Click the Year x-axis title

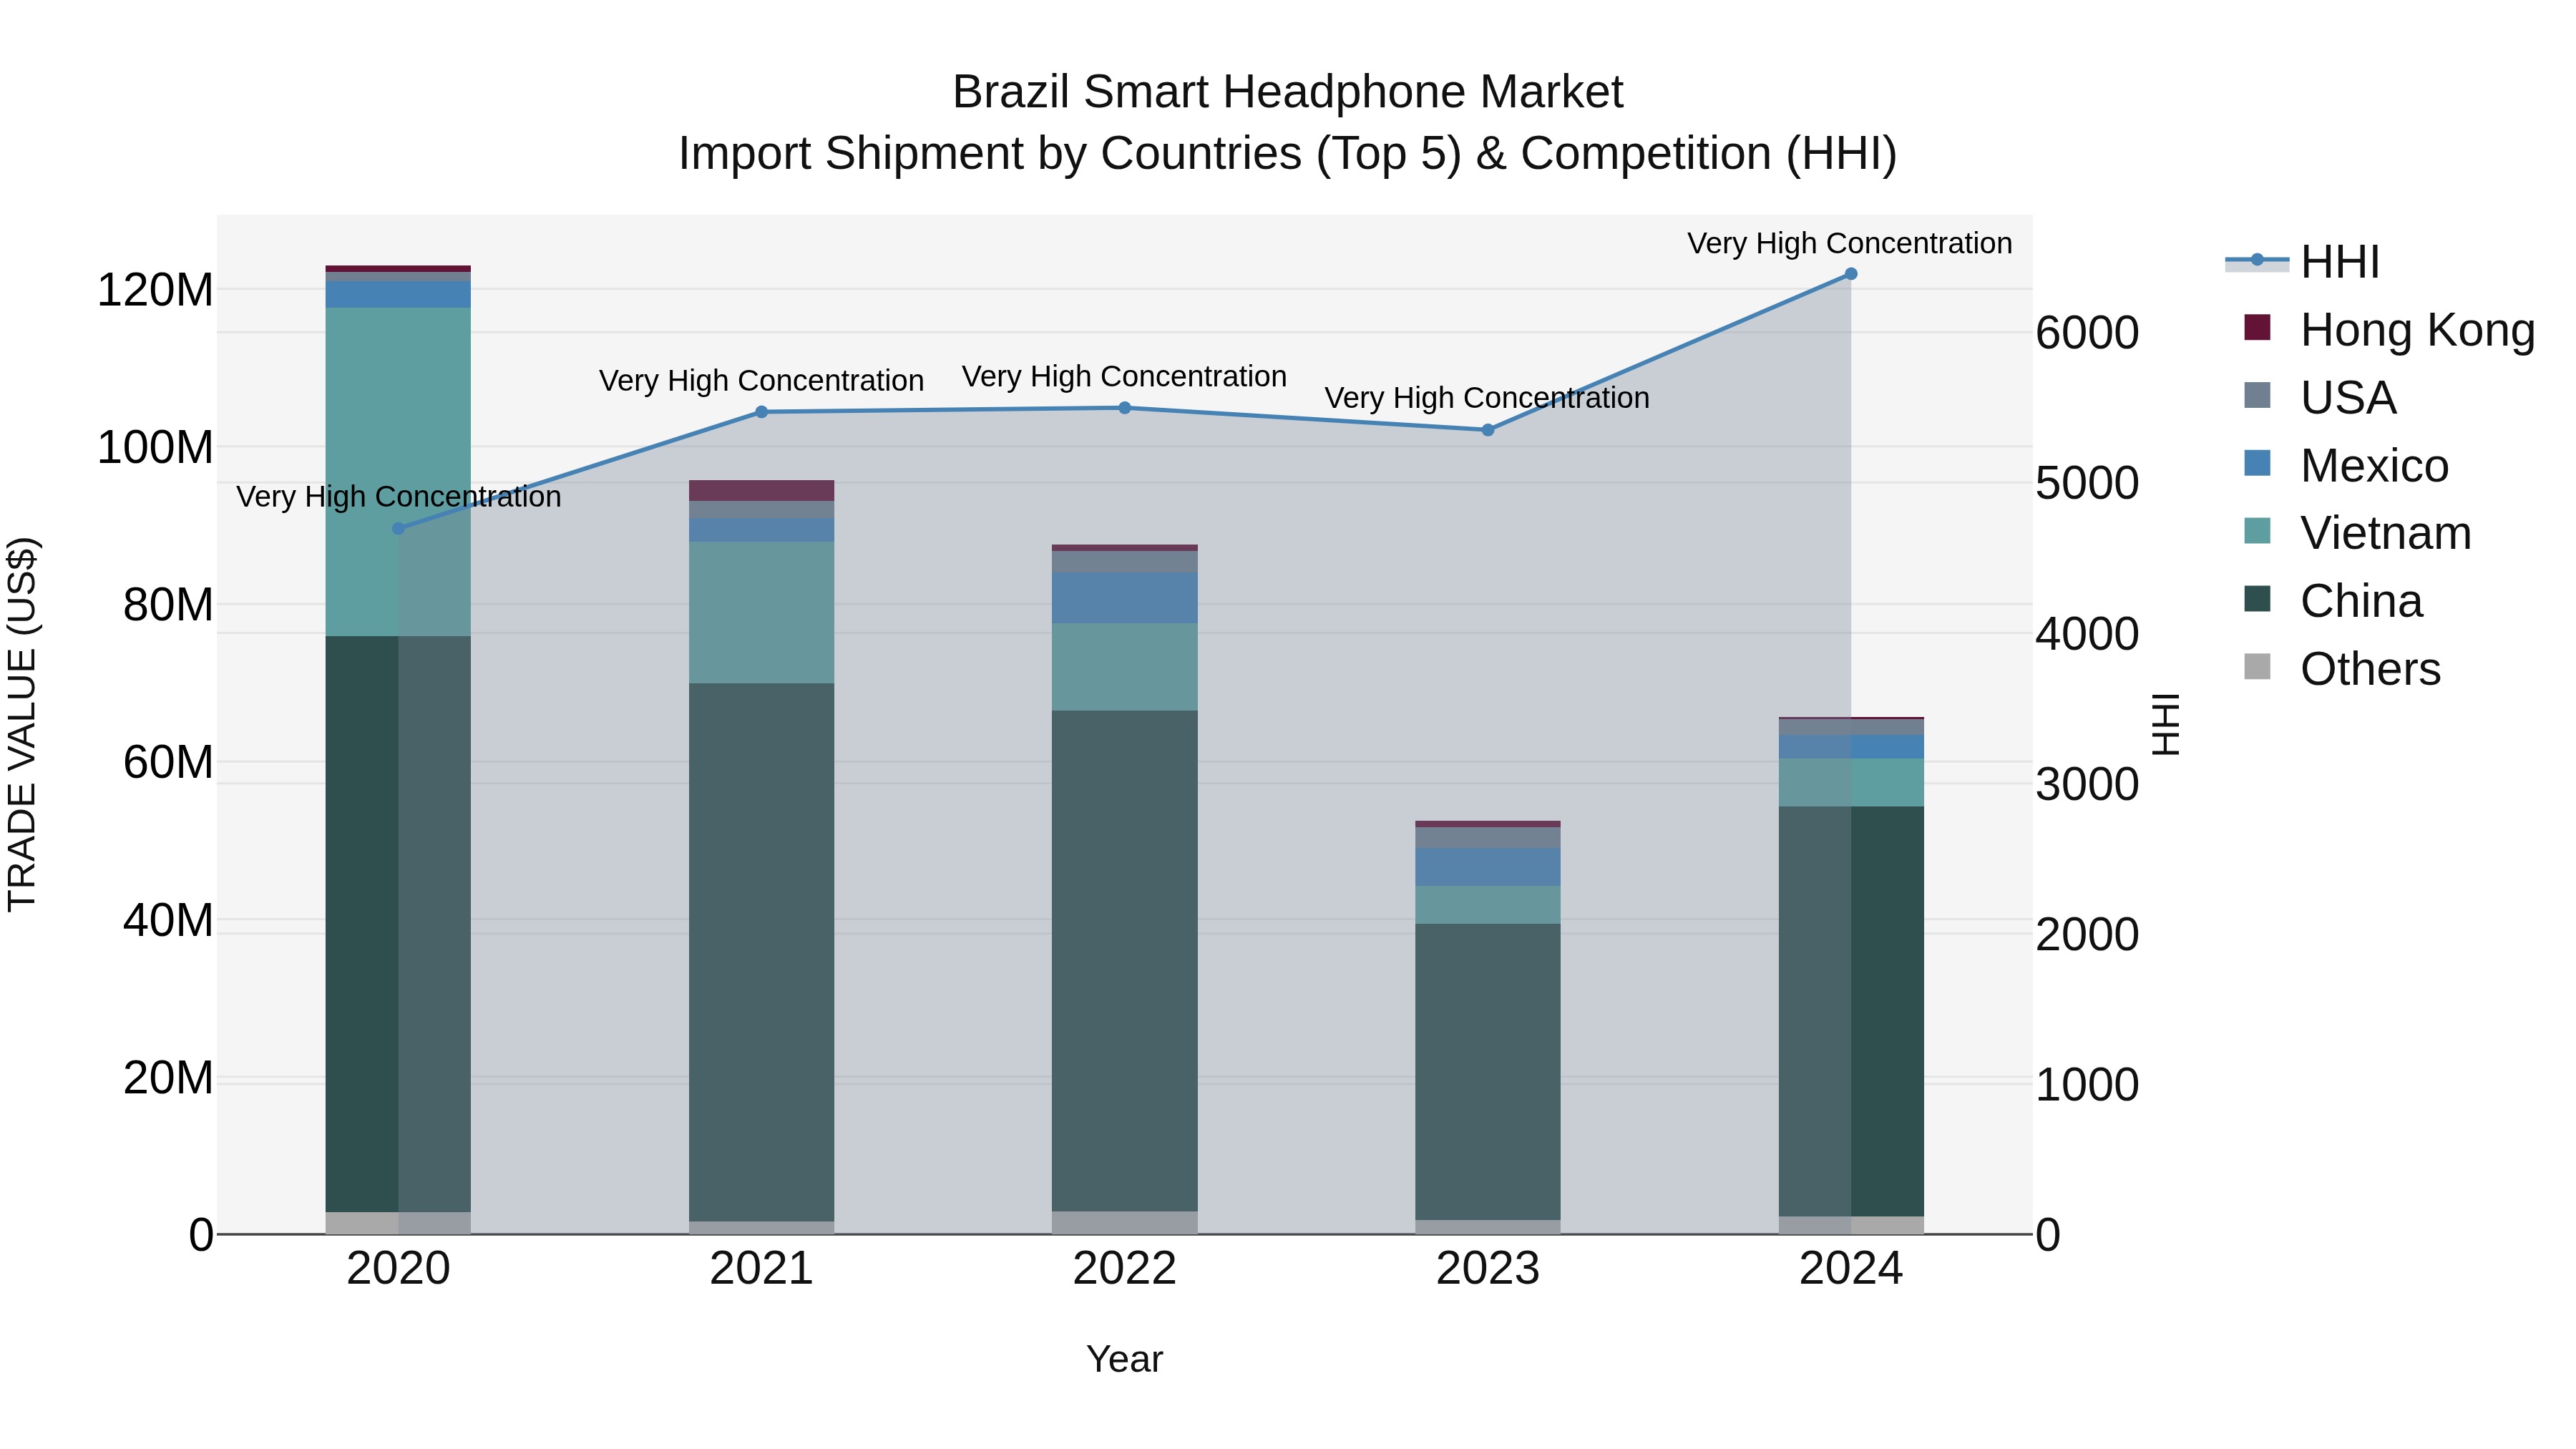click(1124, 1359)
